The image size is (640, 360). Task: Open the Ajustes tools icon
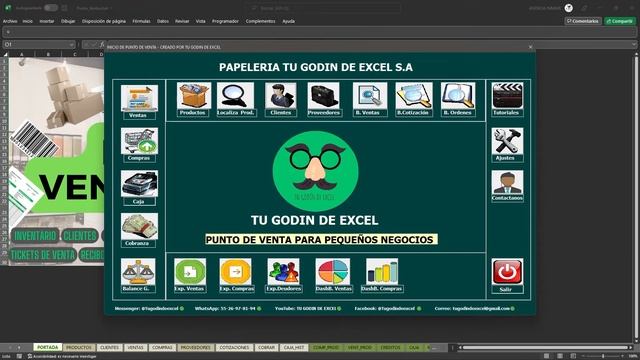[507, 141]
